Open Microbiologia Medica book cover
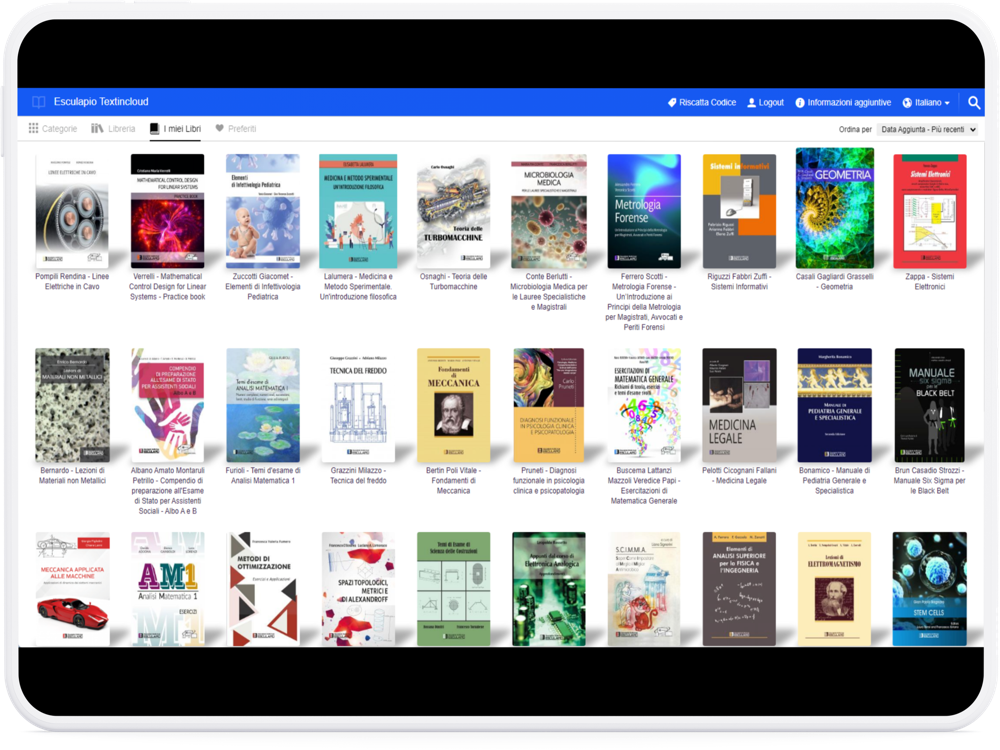1000x750 pixels. point(549,211)
